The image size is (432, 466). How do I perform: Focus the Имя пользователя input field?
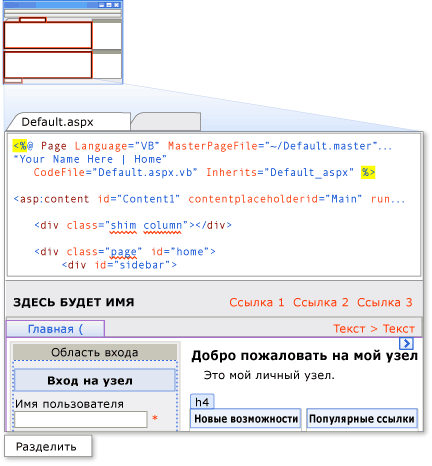click(x=81, y=419)
